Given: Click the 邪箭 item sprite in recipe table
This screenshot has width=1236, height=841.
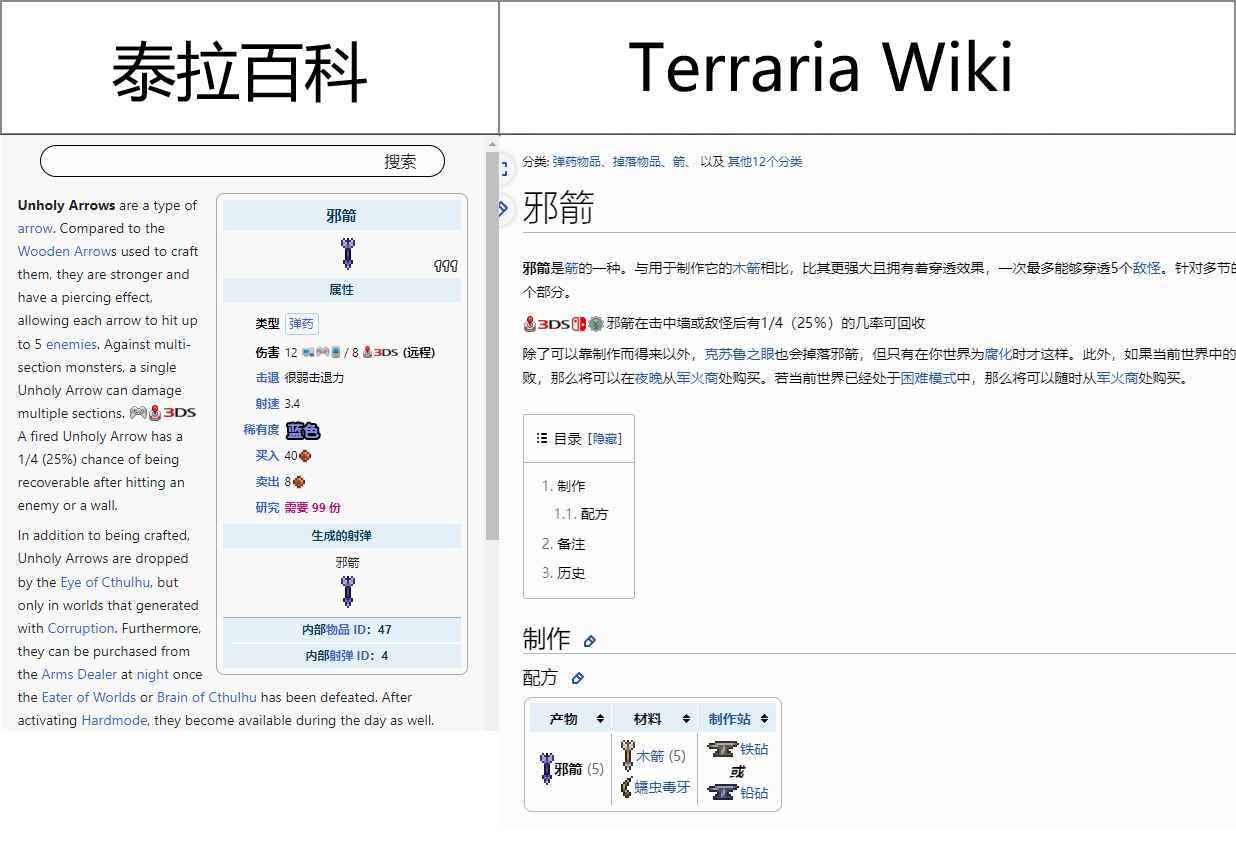Looking at the screenshot, I should coord(546,769).
